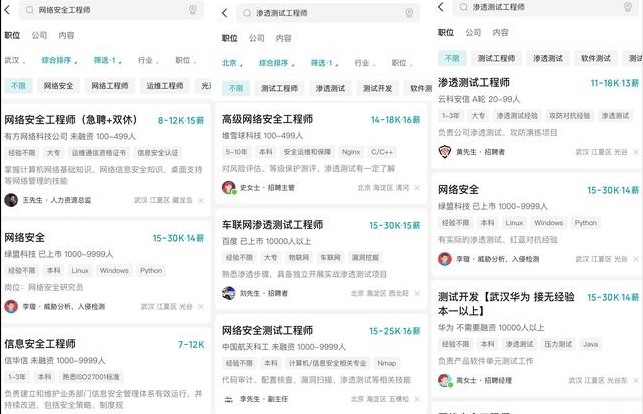Toggle the 运维工程师 filter chip

tap(165, 86)
